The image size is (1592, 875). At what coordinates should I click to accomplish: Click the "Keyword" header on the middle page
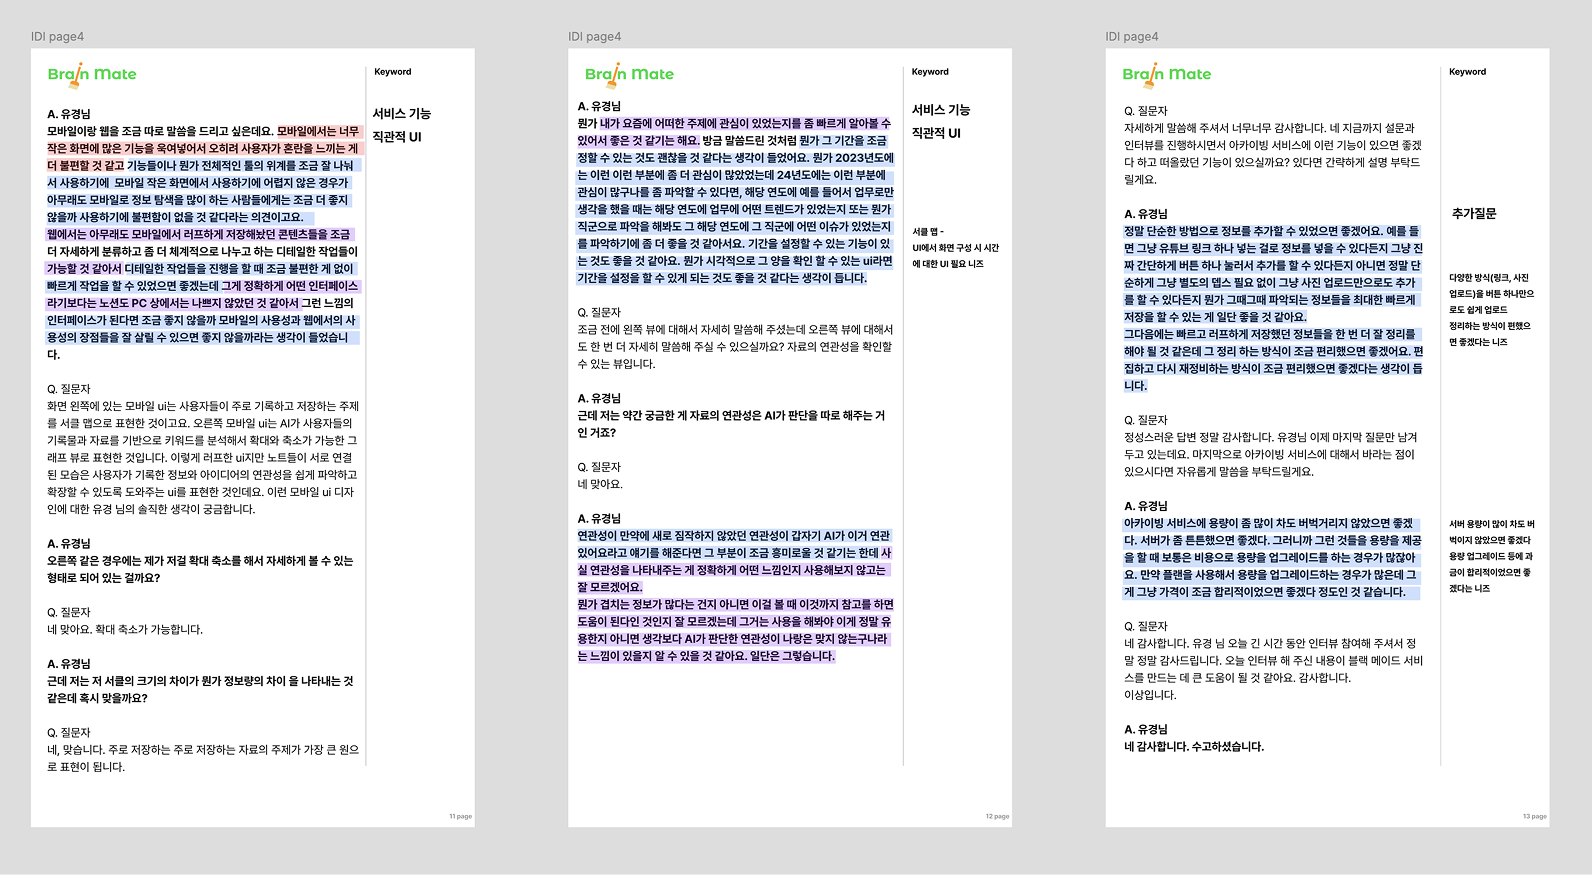pyautogui.click(x=930, y=72)
